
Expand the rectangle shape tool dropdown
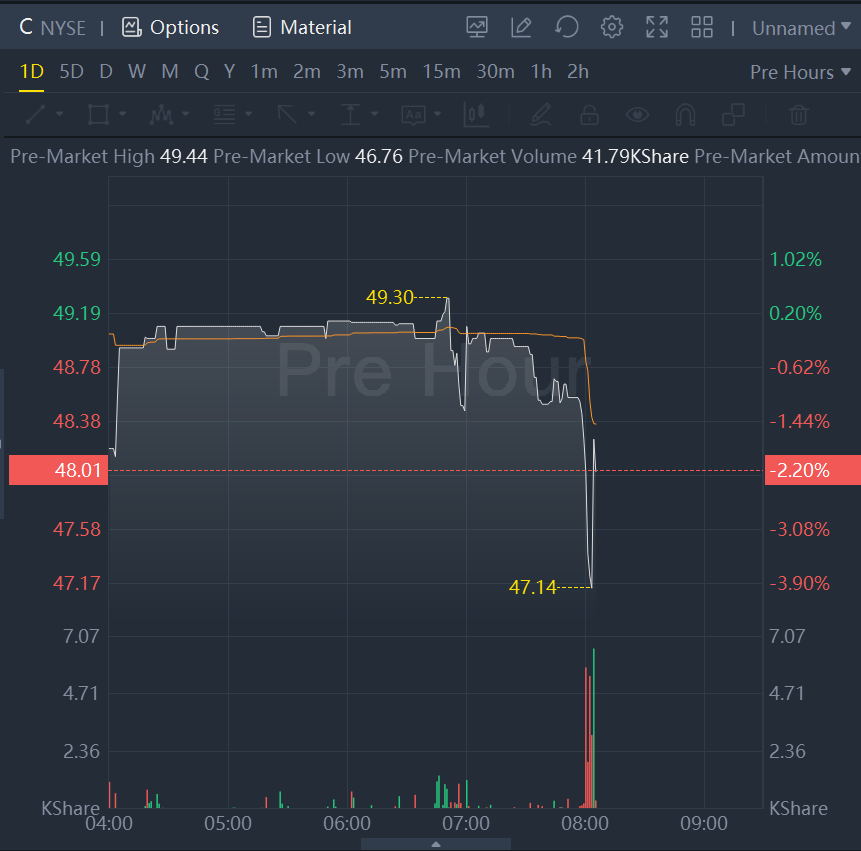[122, 115]
